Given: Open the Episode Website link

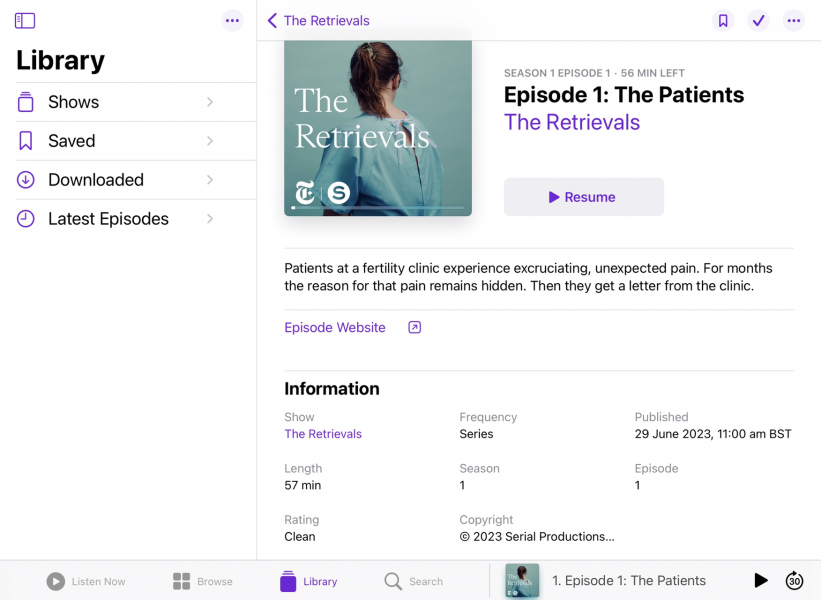Looking at the screenshot, I should point(335,328).
